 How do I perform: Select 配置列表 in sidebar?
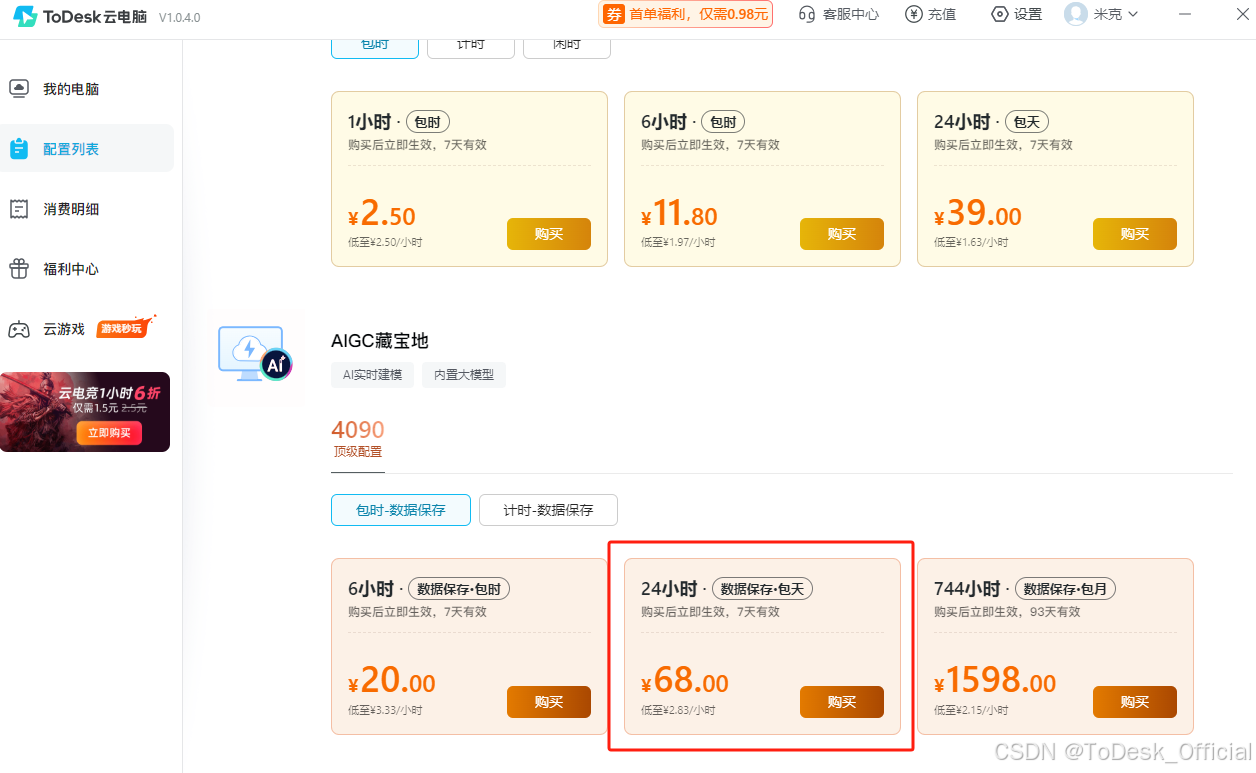tap(87, 148)
